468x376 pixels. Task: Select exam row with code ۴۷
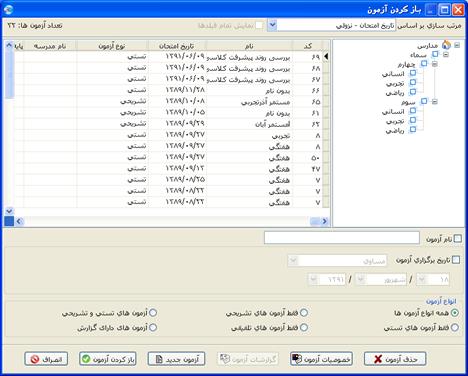[169, 169]
